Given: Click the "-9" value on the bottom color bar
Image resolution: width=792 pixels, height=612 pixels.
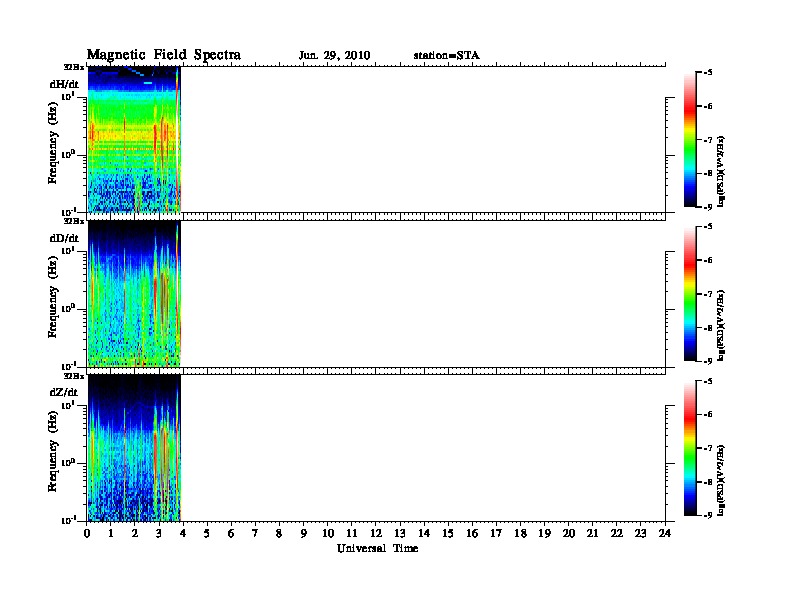Looking at the screenshot, I should [x=708, y=516].
